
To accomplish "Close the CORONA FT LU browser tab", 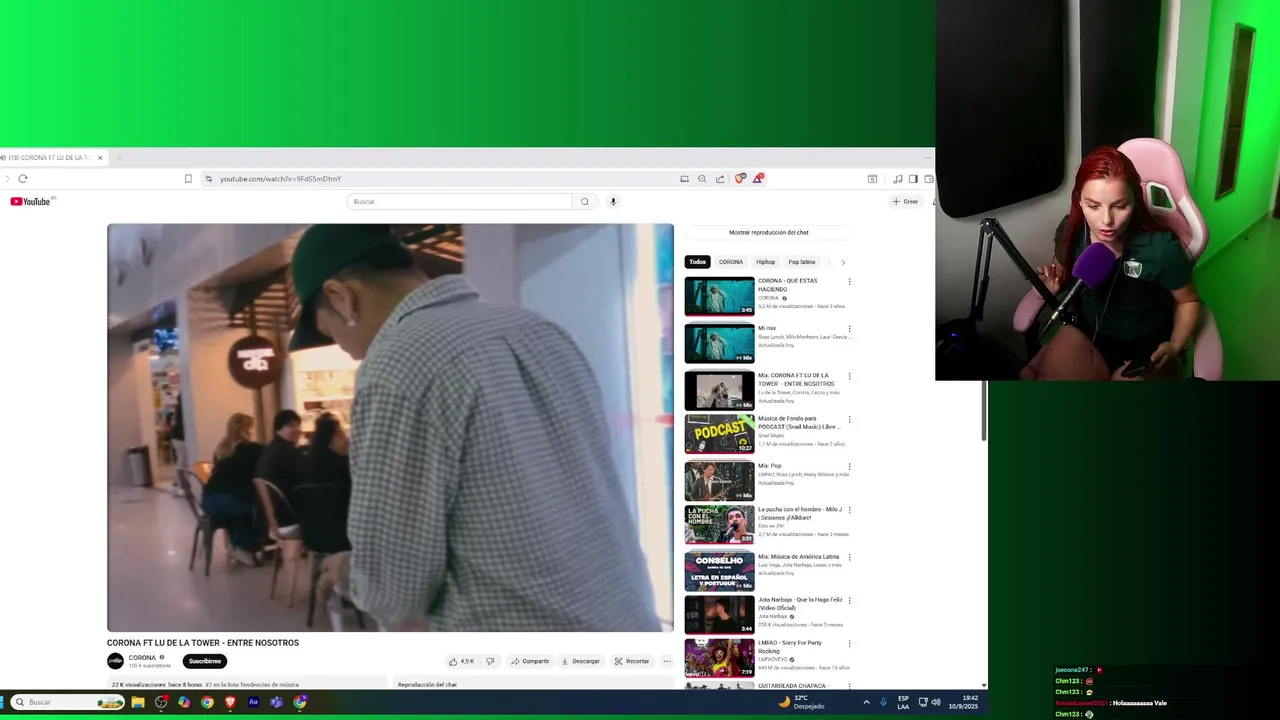I will [x=100, y=158].
